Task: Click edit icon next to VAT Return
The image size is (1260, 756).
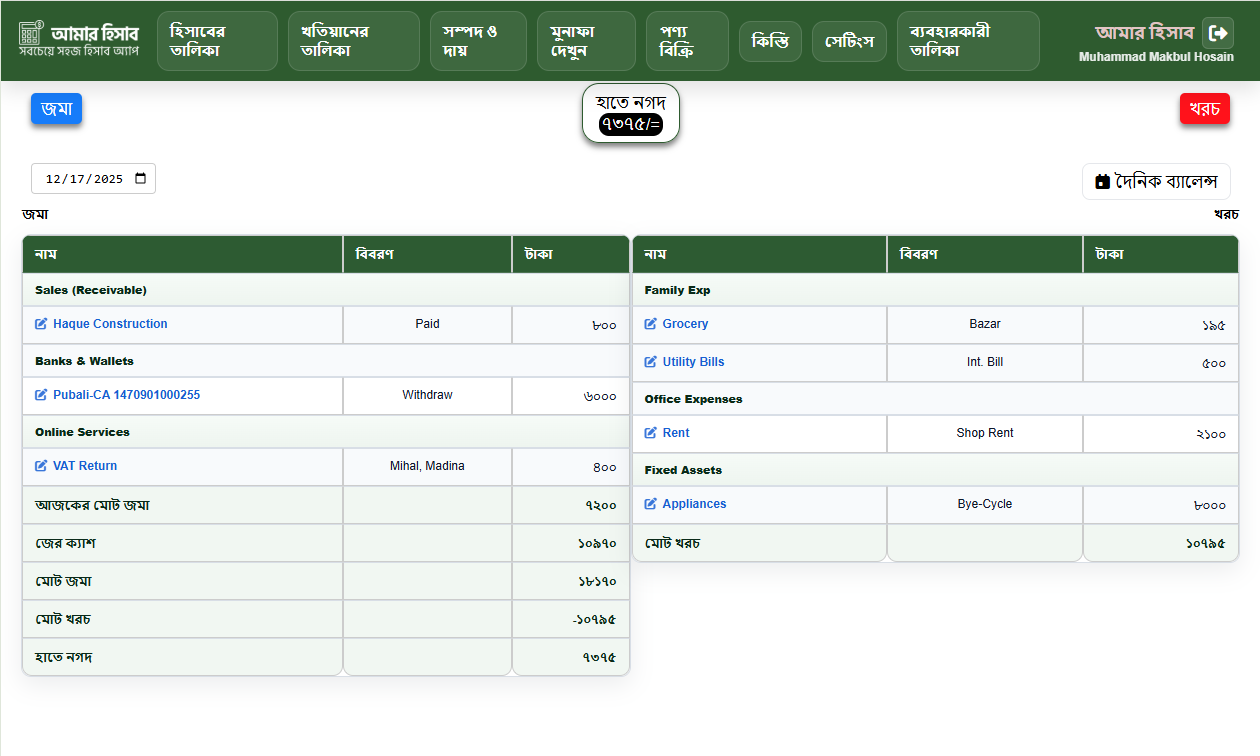Action: click(x=41, y=466)
